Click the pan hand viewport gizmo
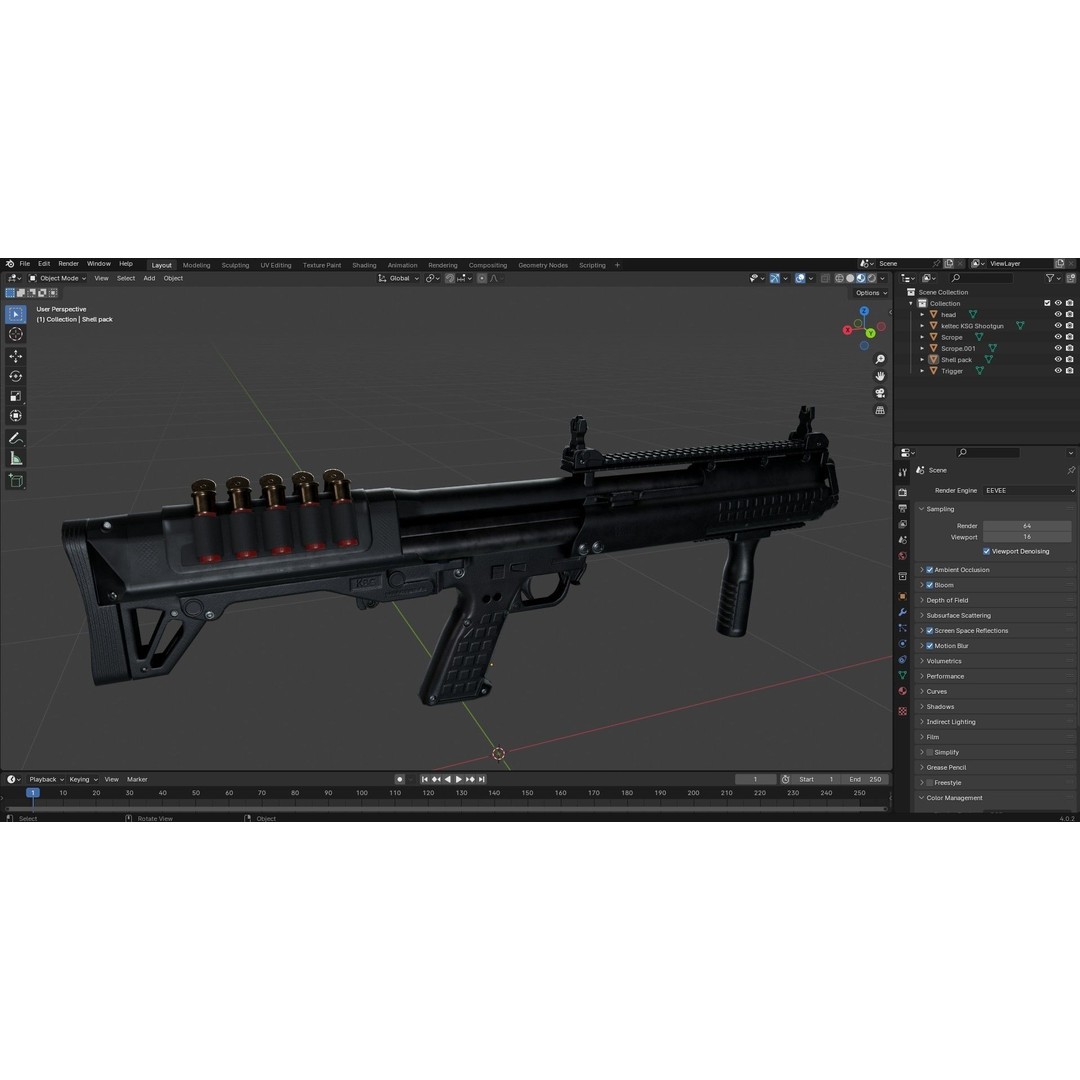This screenshot has width=1080, height=1080. (x=880, y=376)
